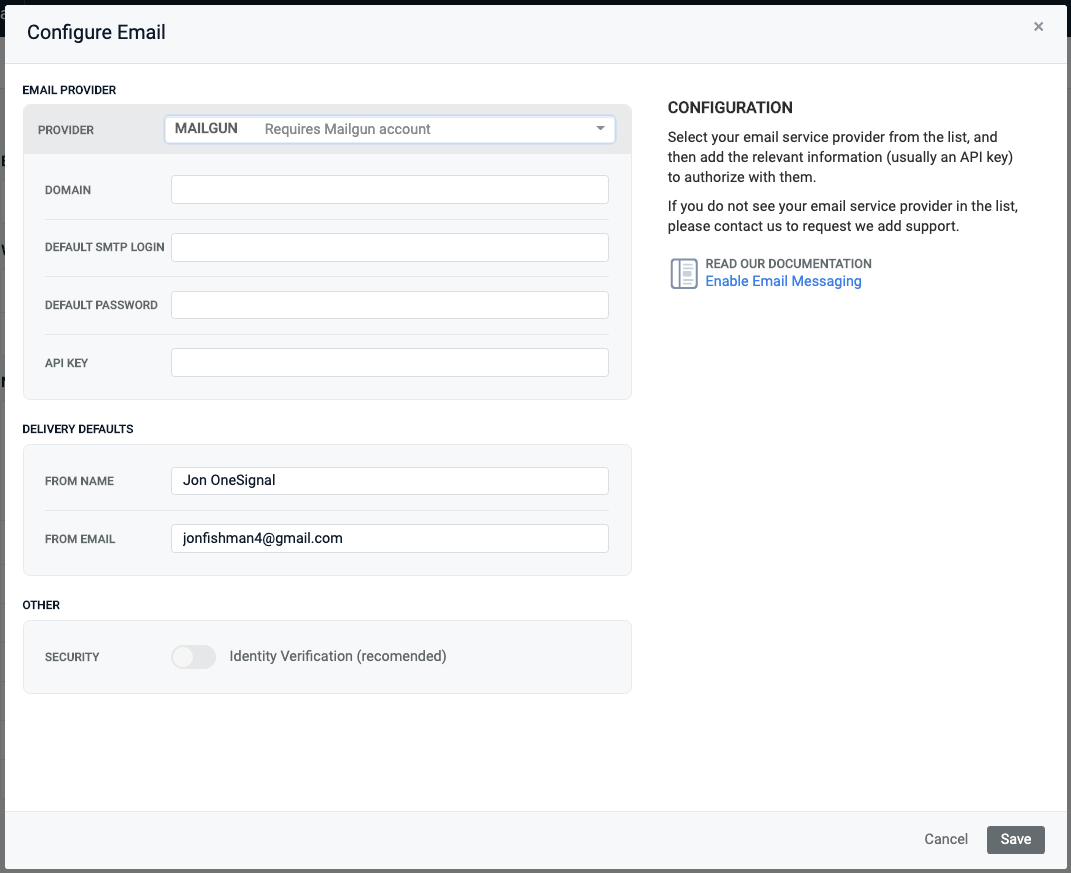Select the API Key text box
This screenshot has width=1071, height=873.
(x=389, y=362)
